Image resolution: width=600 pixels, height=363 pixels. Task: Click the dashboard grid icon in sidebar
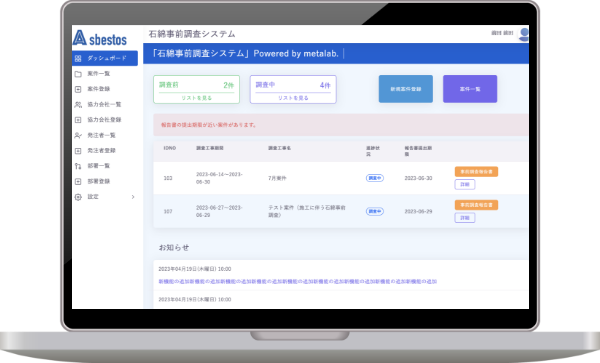78,59
